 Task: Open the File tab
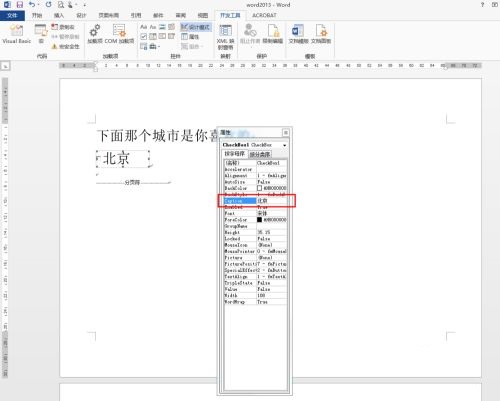(x=12, y=16)
